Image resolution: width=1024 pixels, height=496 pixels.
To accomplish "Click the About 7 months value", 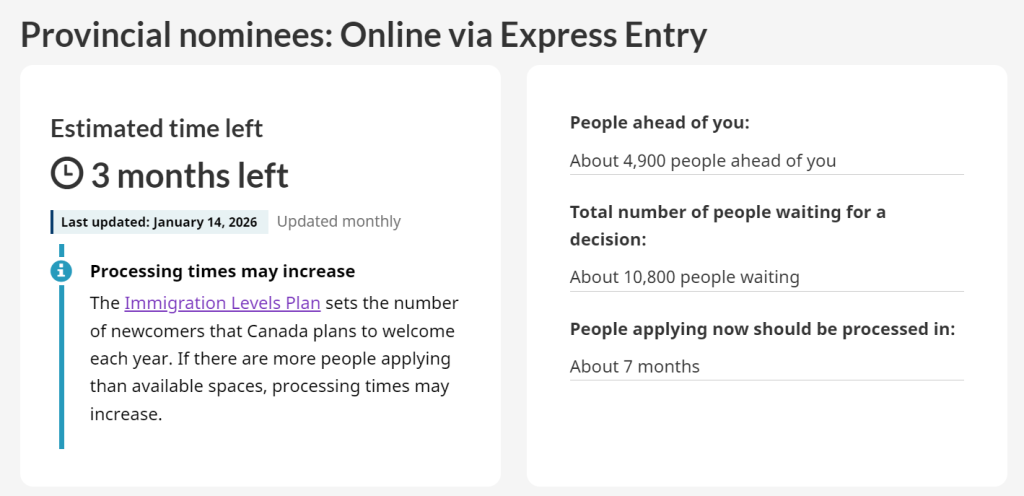I will [635, 366].
